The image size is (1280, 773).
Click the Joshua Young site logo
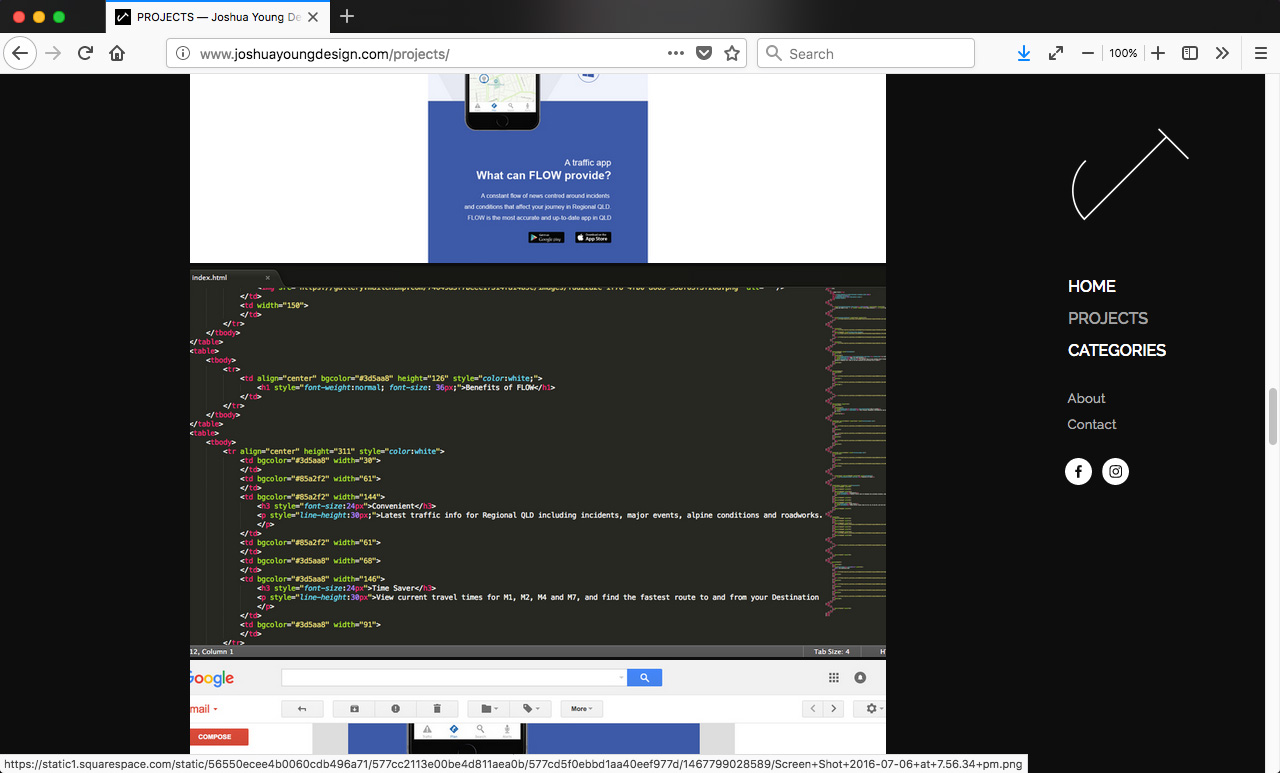click(x=1129, y=174)
